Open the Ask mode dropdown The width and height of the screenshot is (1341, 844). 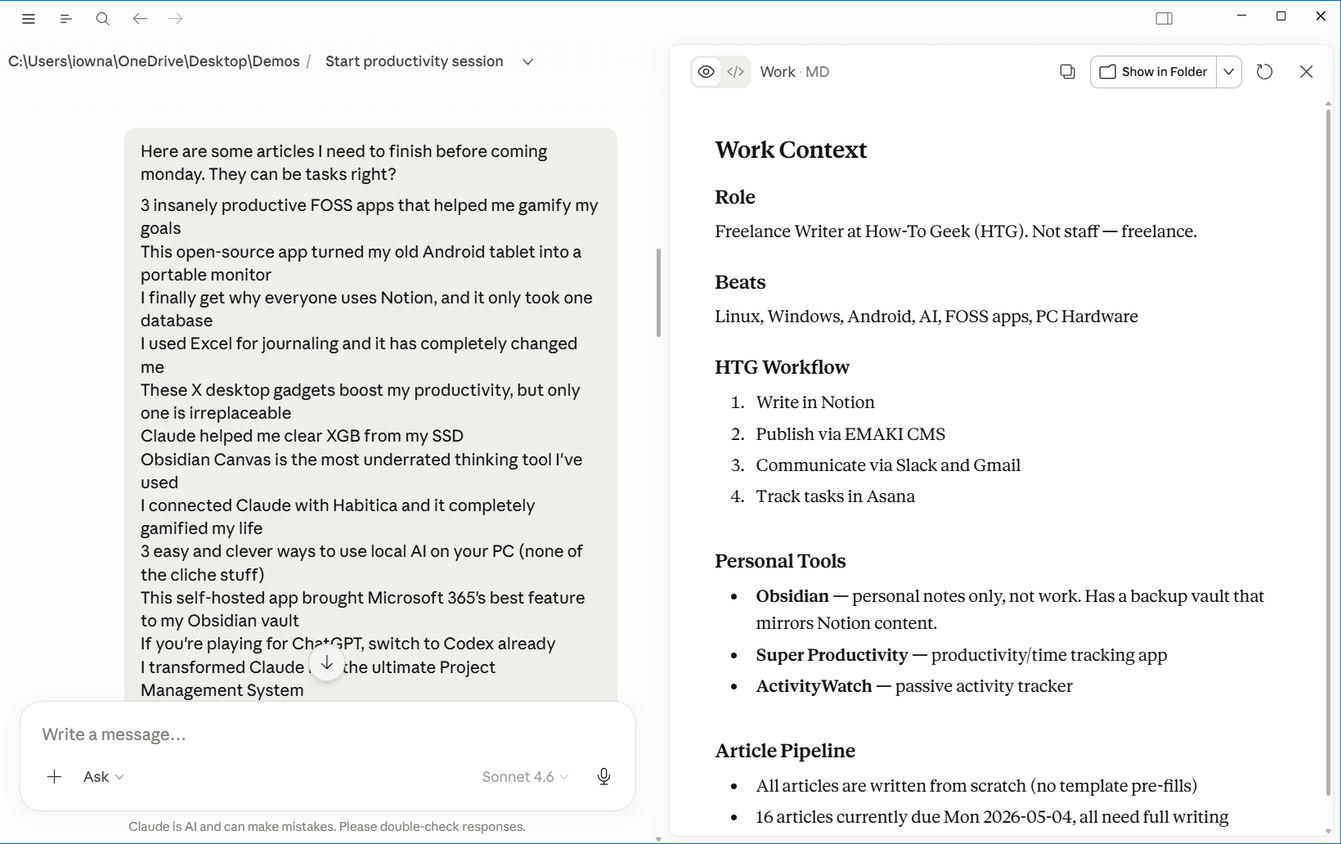103,777
